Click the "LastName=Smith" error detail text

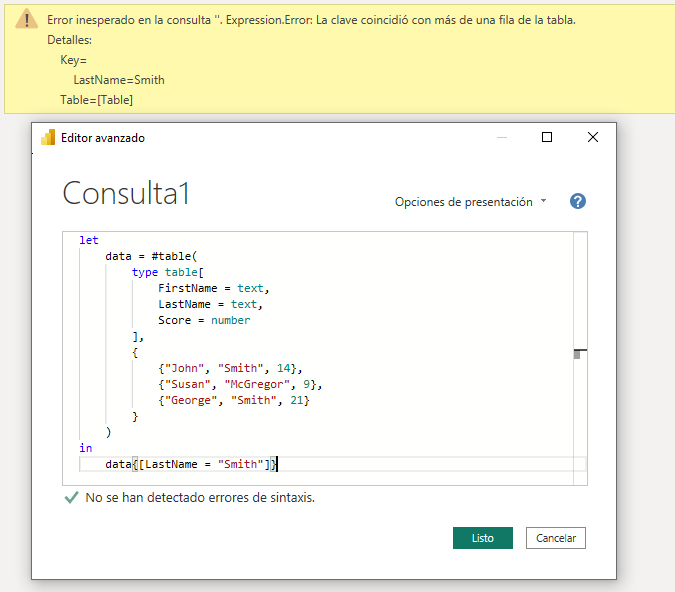[119, 80]
